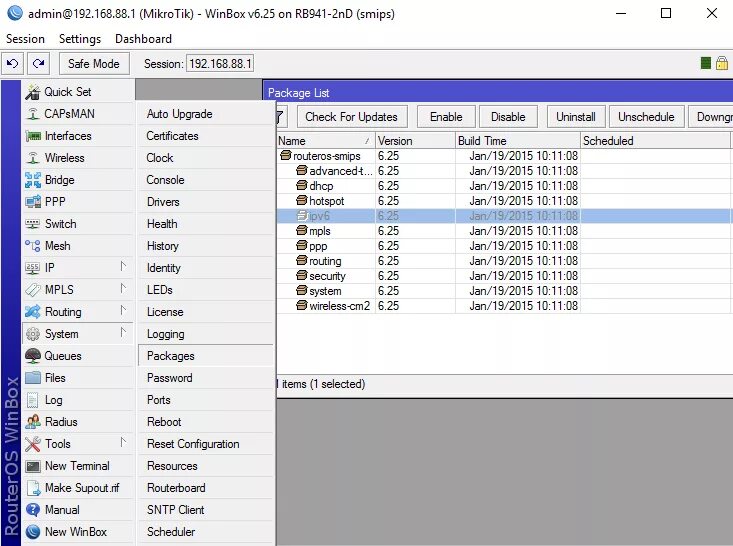Click the MPLS menu icon
Viewport: 733px width, 546px height.
pos(33,290)
